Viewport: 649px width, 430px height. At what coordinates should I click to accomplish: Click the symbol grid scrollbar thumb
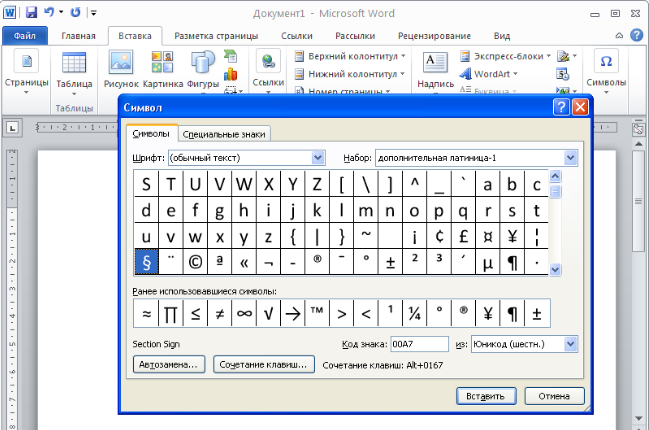point(555,192)
